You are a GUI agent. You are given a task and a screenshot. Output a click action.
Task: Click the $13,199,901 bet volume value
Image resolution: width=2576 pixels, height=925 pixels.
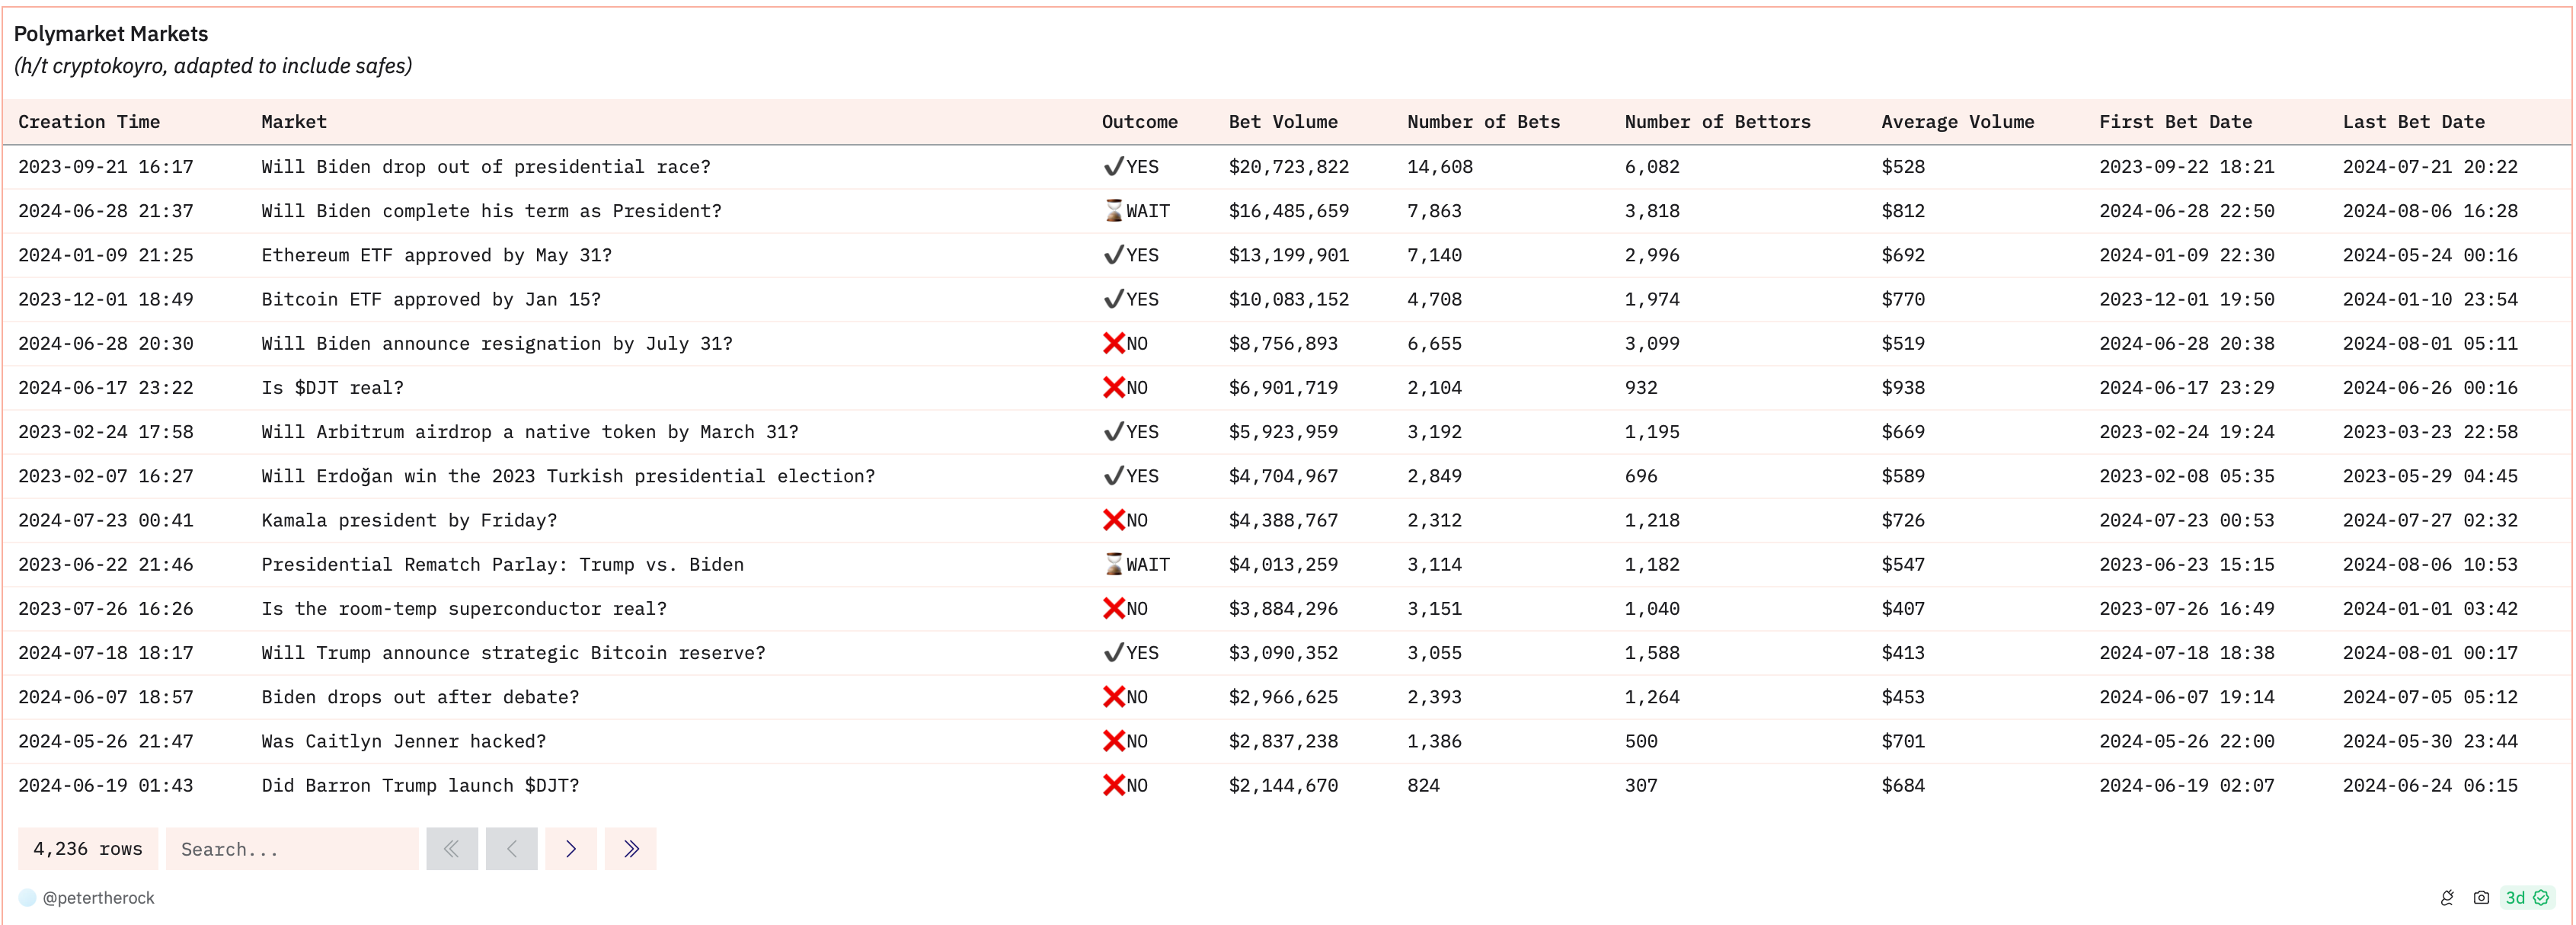(1289, 255)
